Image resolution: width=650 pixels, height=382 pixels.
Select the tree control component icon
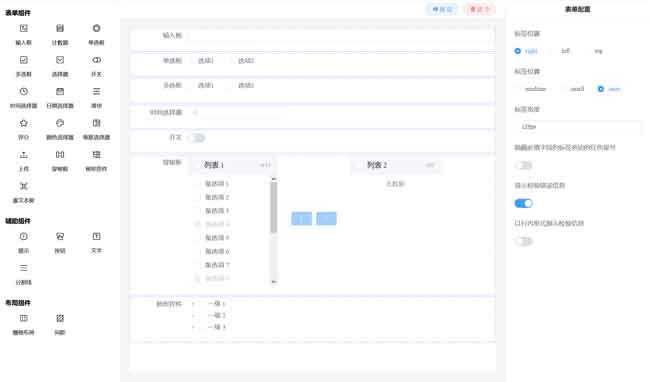(x=96, y=155)
